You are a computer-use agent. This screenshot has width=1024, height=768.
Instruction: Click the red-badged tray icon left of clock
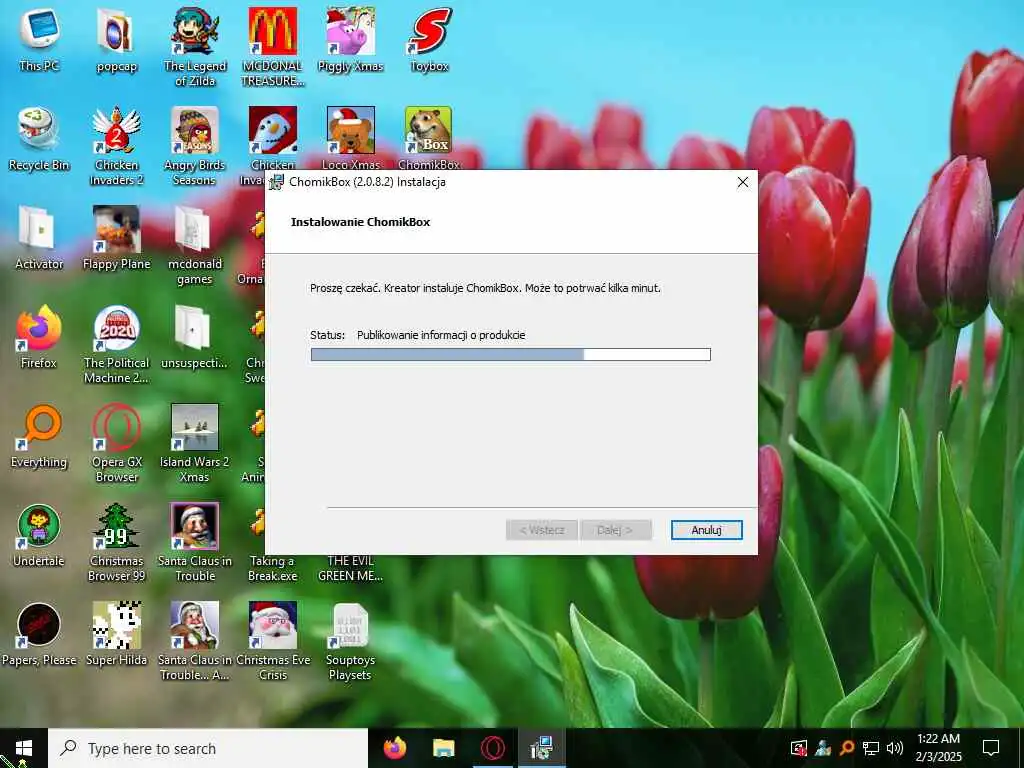click(x=798, y=748)
